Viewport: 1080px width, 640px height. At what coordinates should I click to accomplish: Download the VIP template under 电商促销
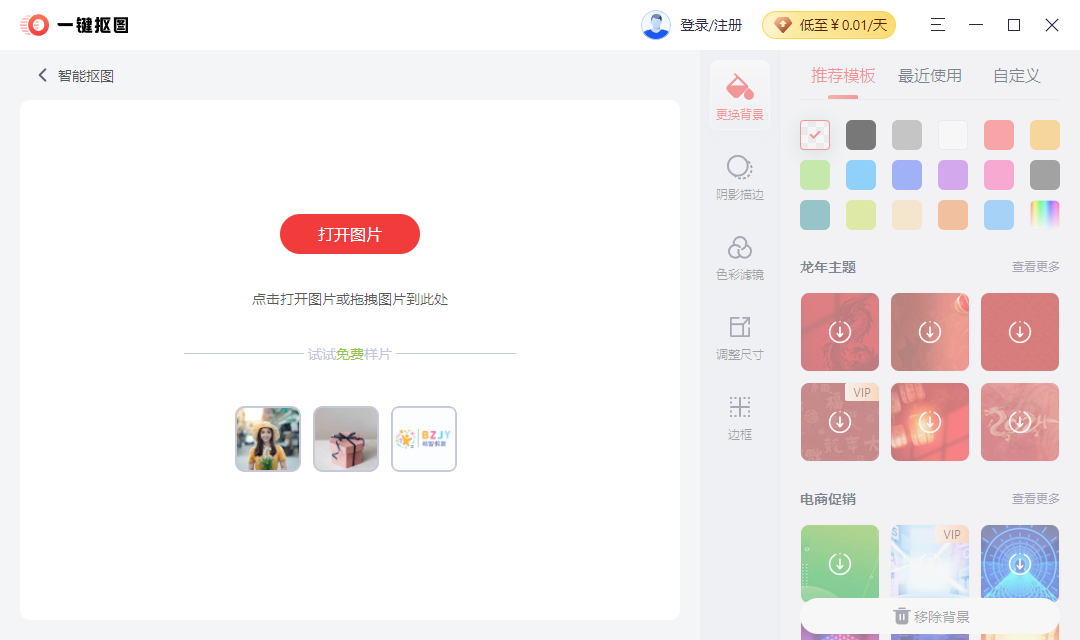929,563
